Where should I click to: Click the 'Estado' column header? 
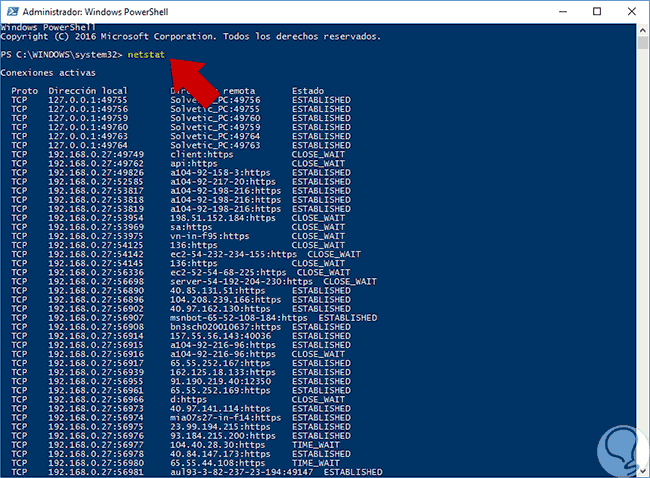[x=308, y=91]
